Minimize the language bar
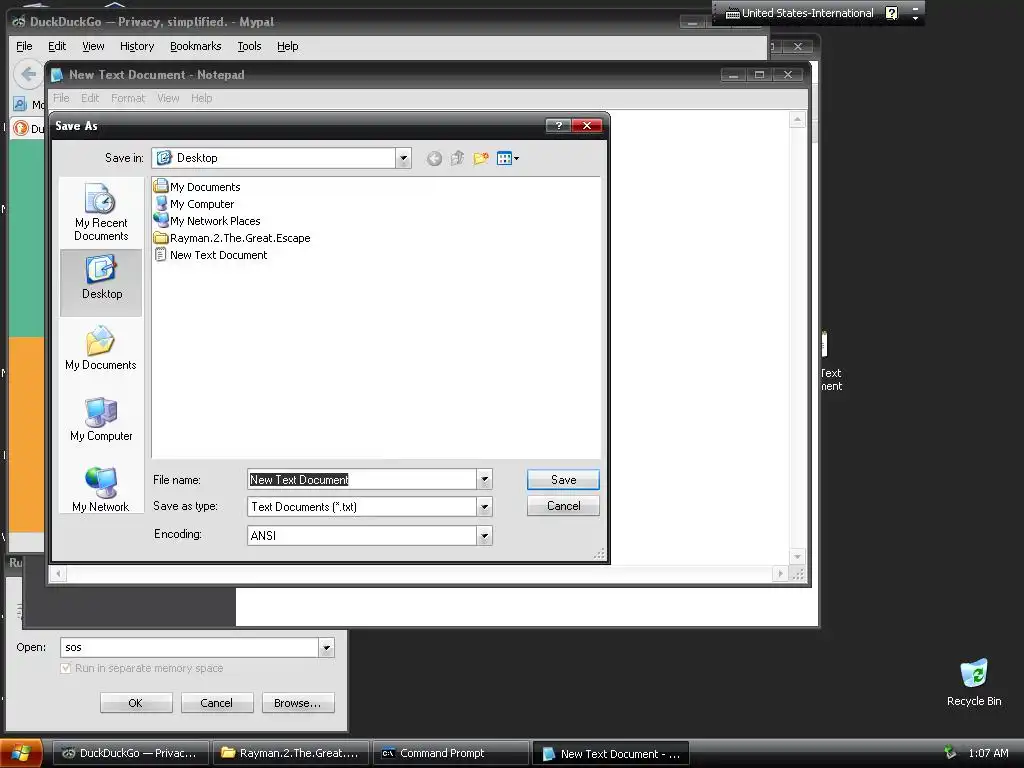Screen dimensions: 1024x768 tap(915, 8)
